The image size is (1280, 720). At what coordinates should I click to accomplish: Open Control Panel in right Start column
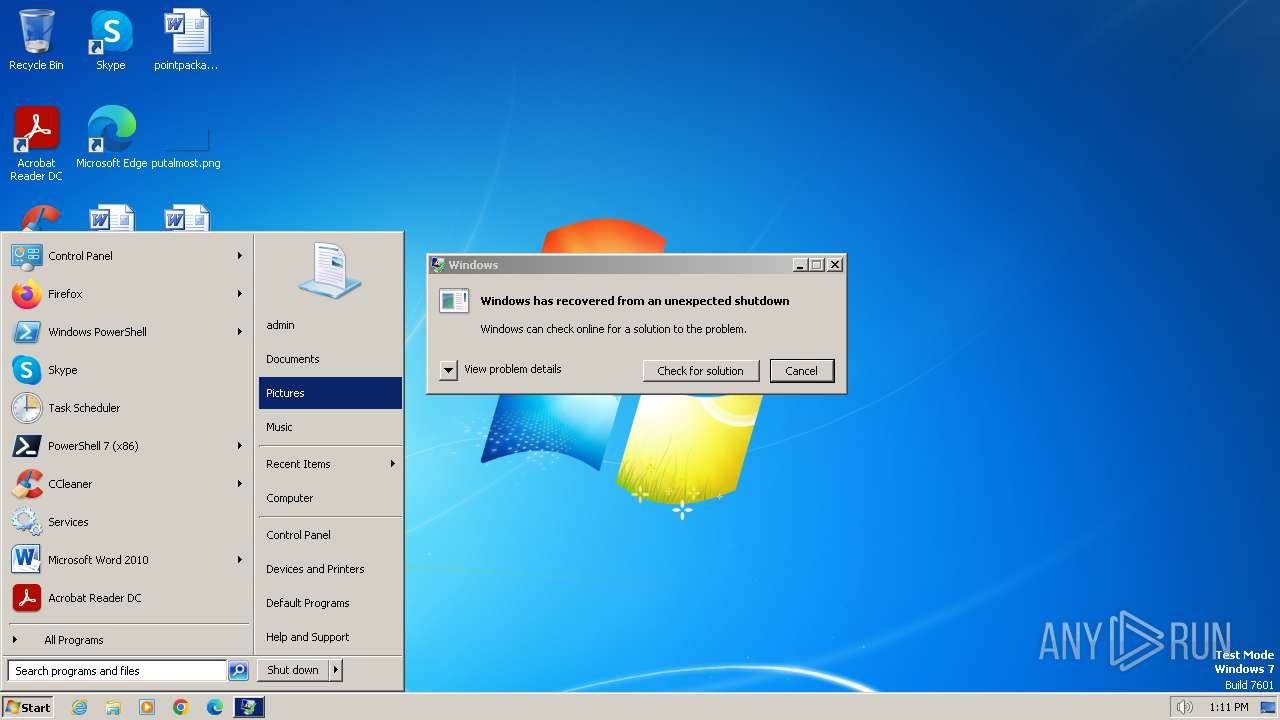click(330, 535)
